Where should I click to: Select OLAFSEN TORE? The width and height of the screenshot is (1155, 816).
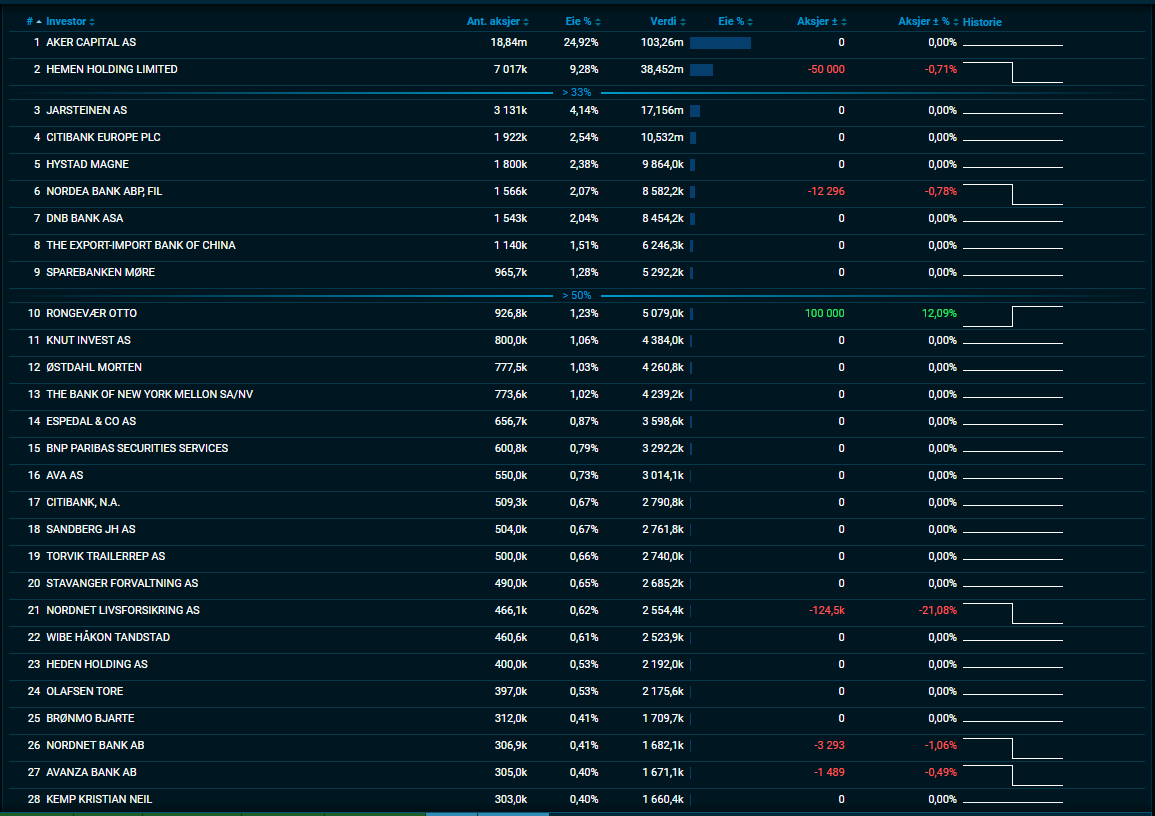(x=85, y=692)
